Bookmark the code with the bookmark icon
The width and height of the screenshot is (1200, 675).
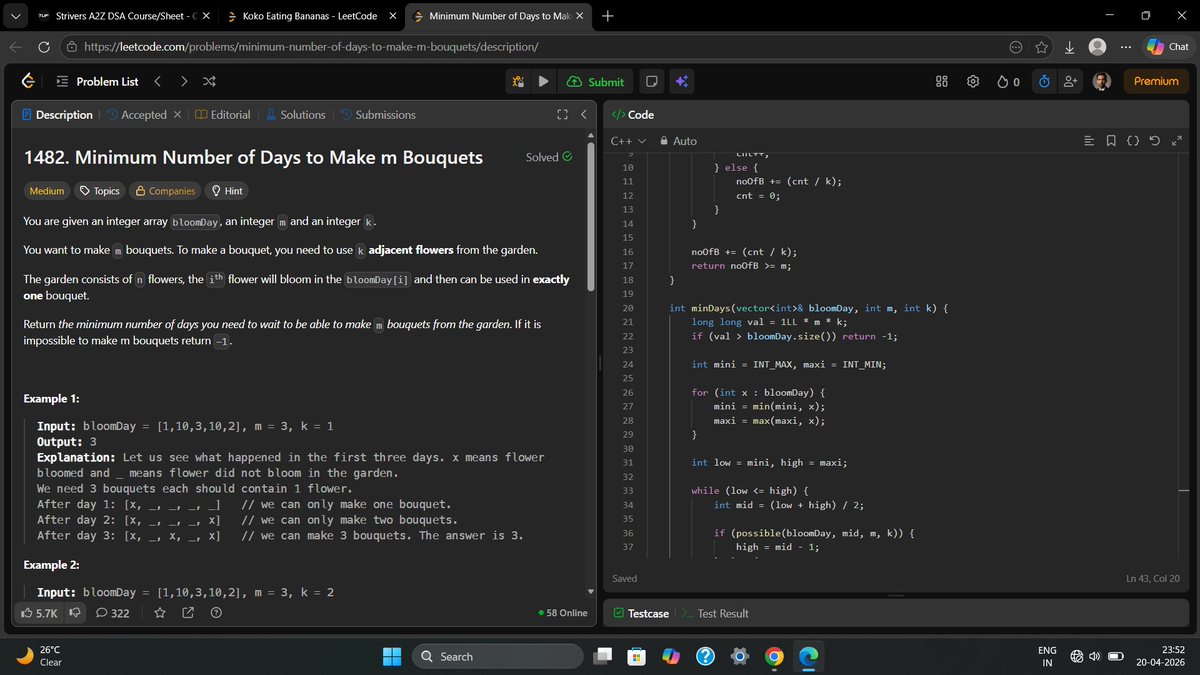1111,141
